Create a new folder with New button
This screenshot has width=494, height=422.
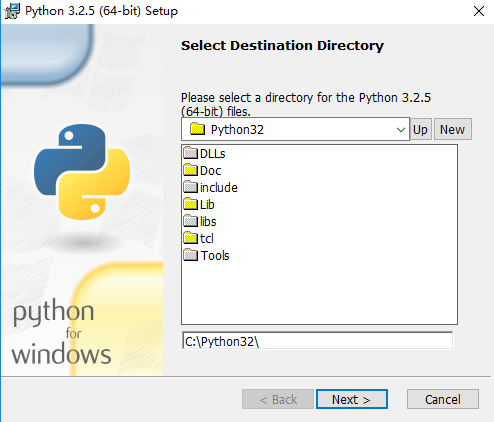point(452,129)
